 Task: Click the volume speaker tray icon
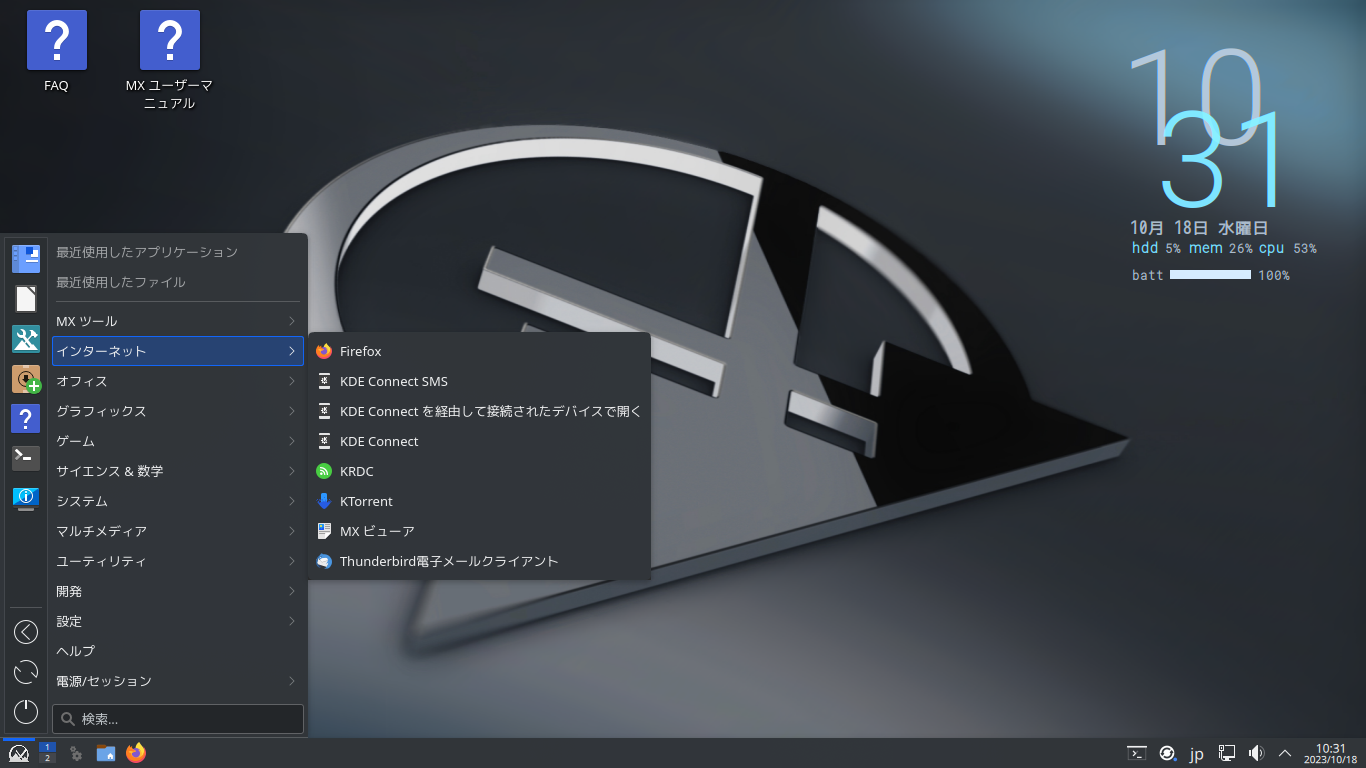coord(1257,753)
